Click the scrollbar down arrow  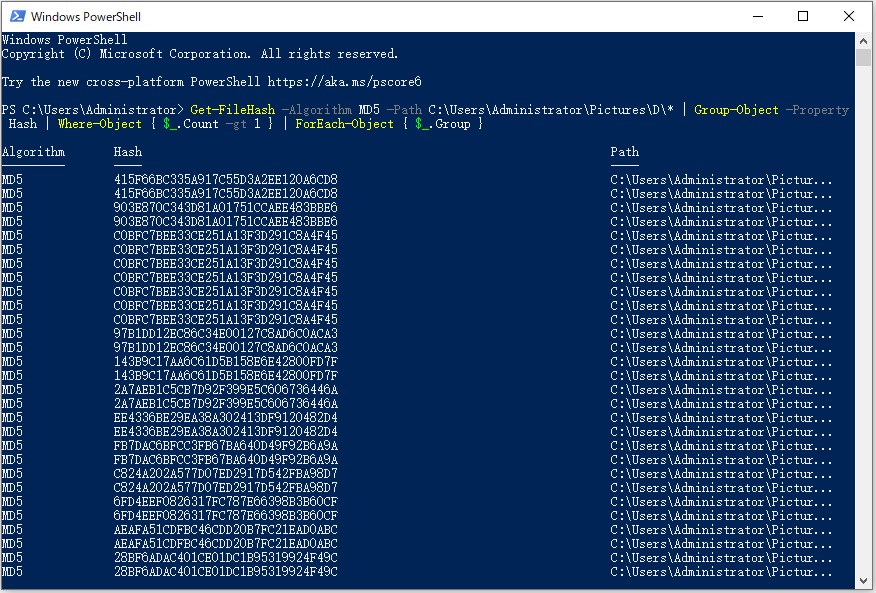863,581
